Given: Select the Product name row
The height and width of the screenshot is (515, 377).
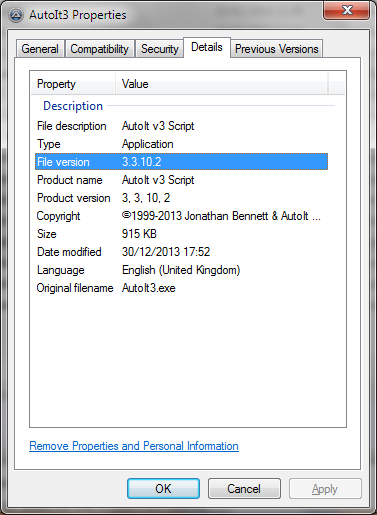Looking at the screenshot, I should tap(181, 180).
